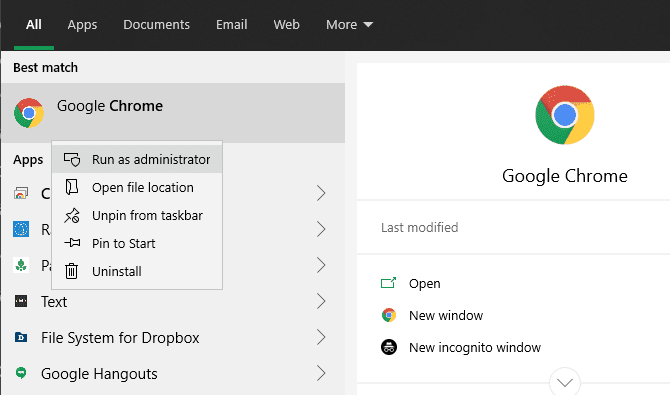The image size is (670, 395).
Task: Choose Run as administrator
Action: coord(137,159)
